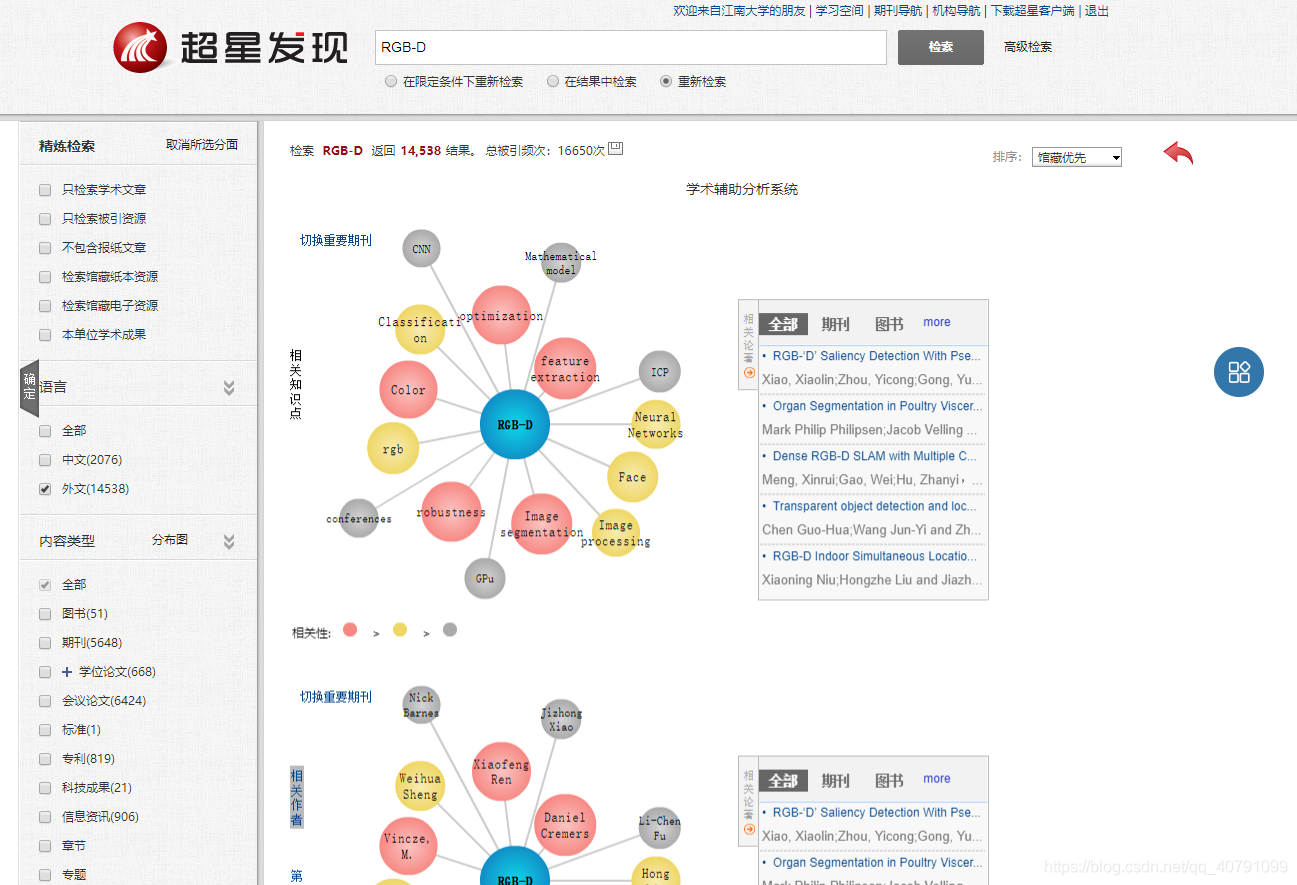This screenshot has width=1297, height=885.
Task: Expand related papers arrow in knowledge panel
Action: (749, 373)
